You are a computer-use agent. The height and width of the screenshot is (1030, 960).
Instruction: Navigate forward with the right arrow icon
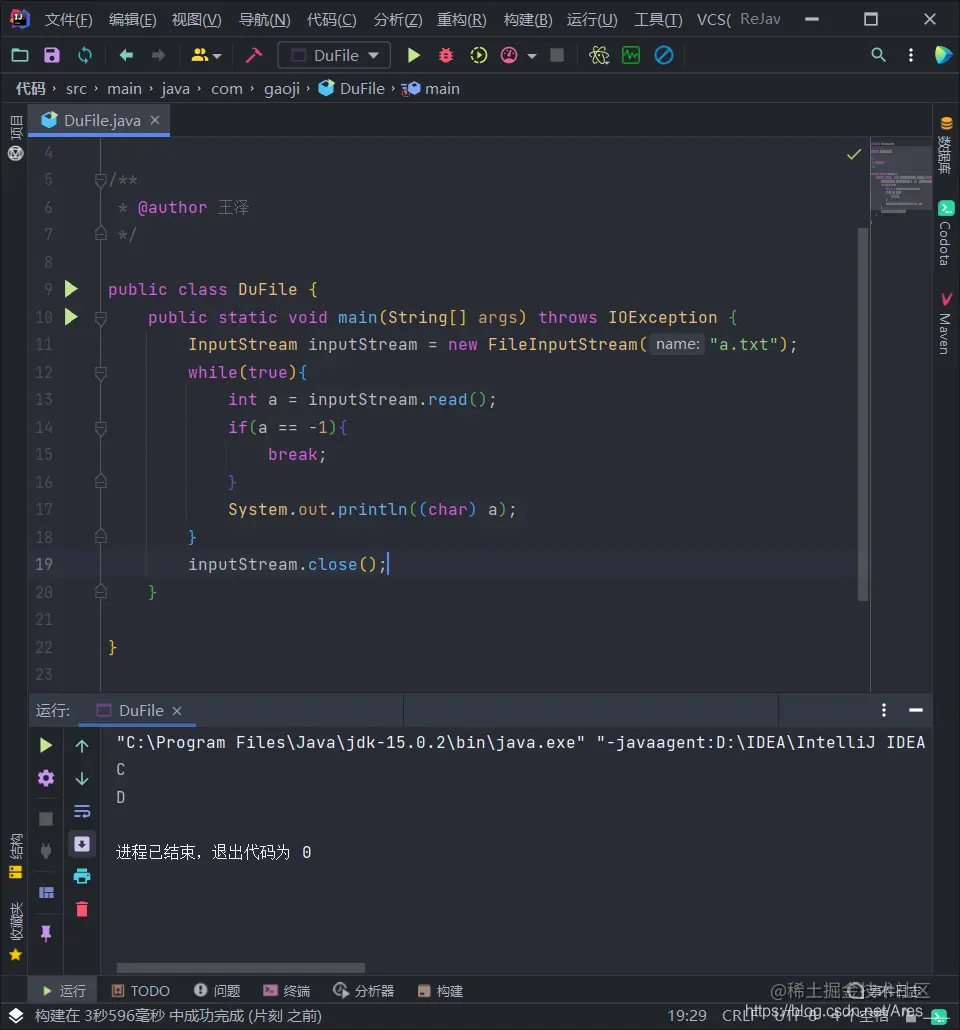pyautogui.click(x=158, y=55)
